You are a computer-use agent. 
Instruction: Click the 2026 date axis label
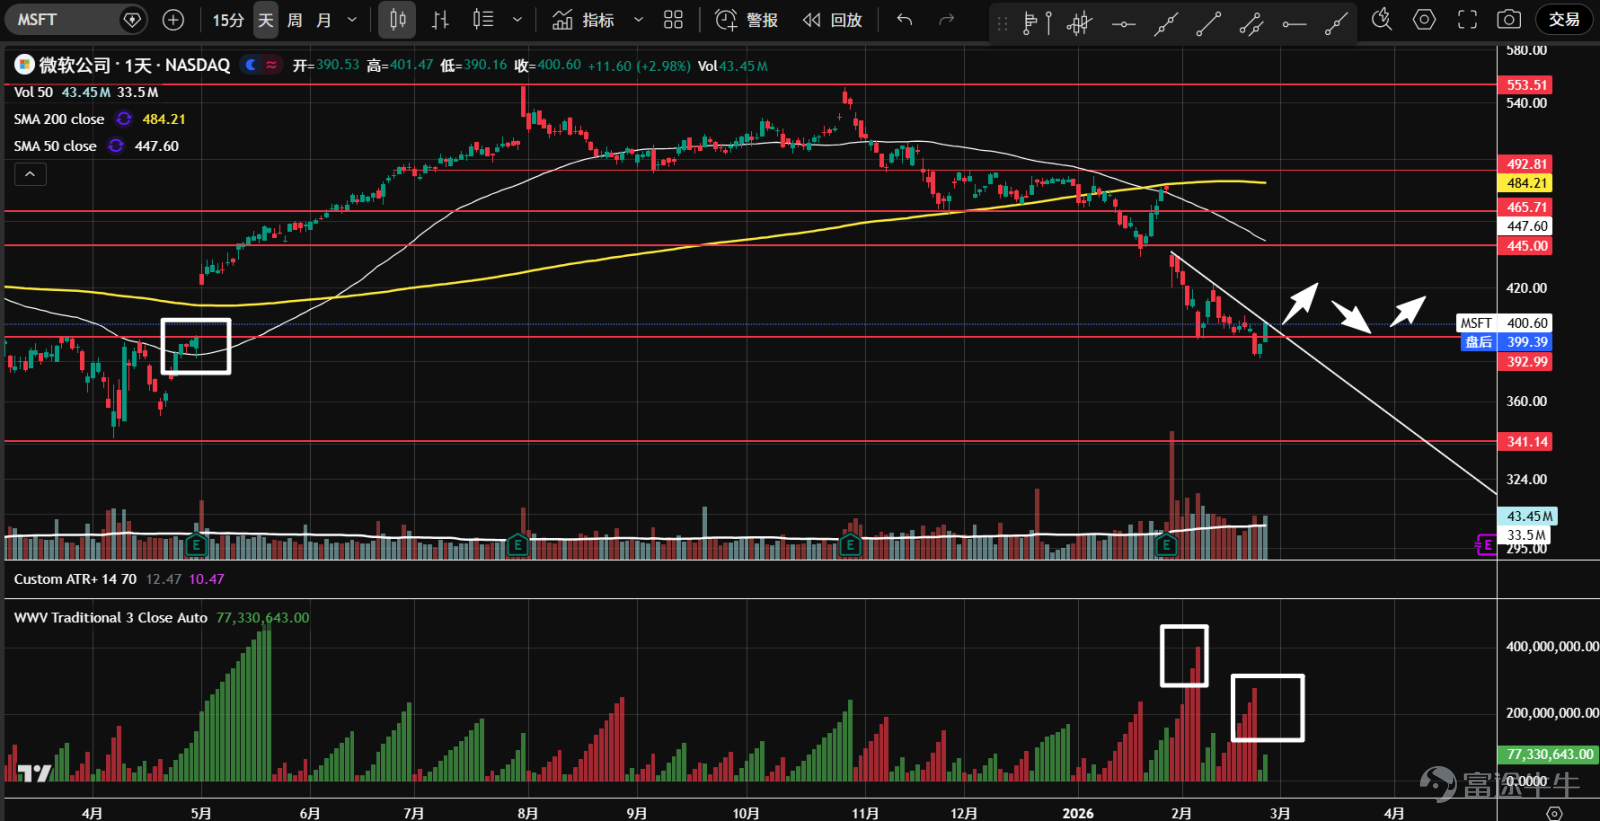(x=1078, y=813)
